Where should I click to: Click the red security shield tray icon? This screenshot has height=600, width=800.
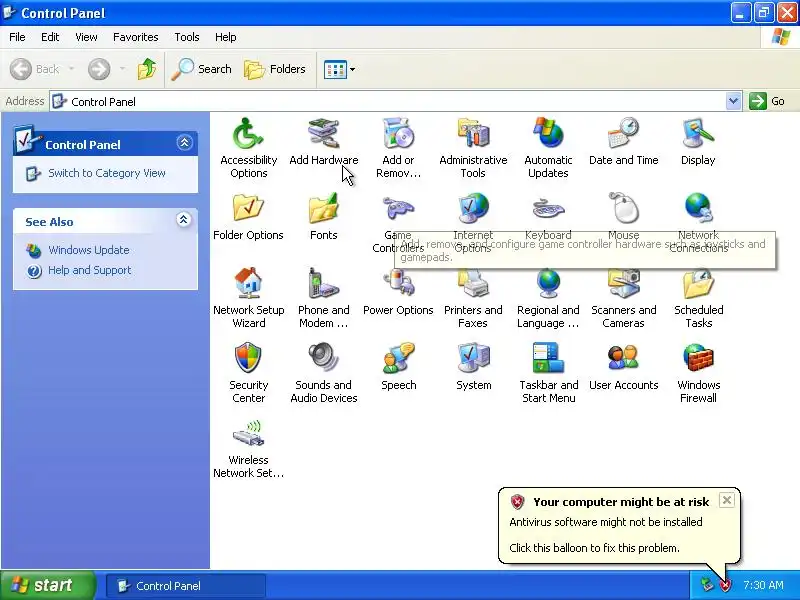725,585
